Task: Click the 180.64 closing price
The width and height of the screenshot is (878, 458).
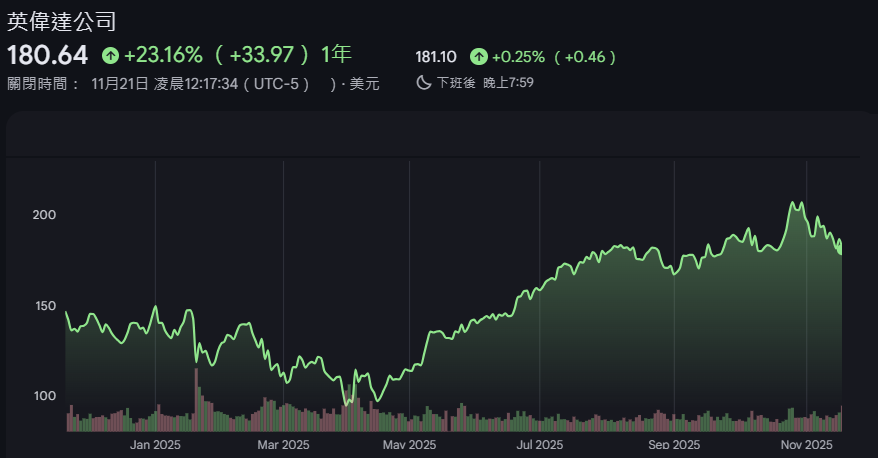Action: [x=48, y=54]
